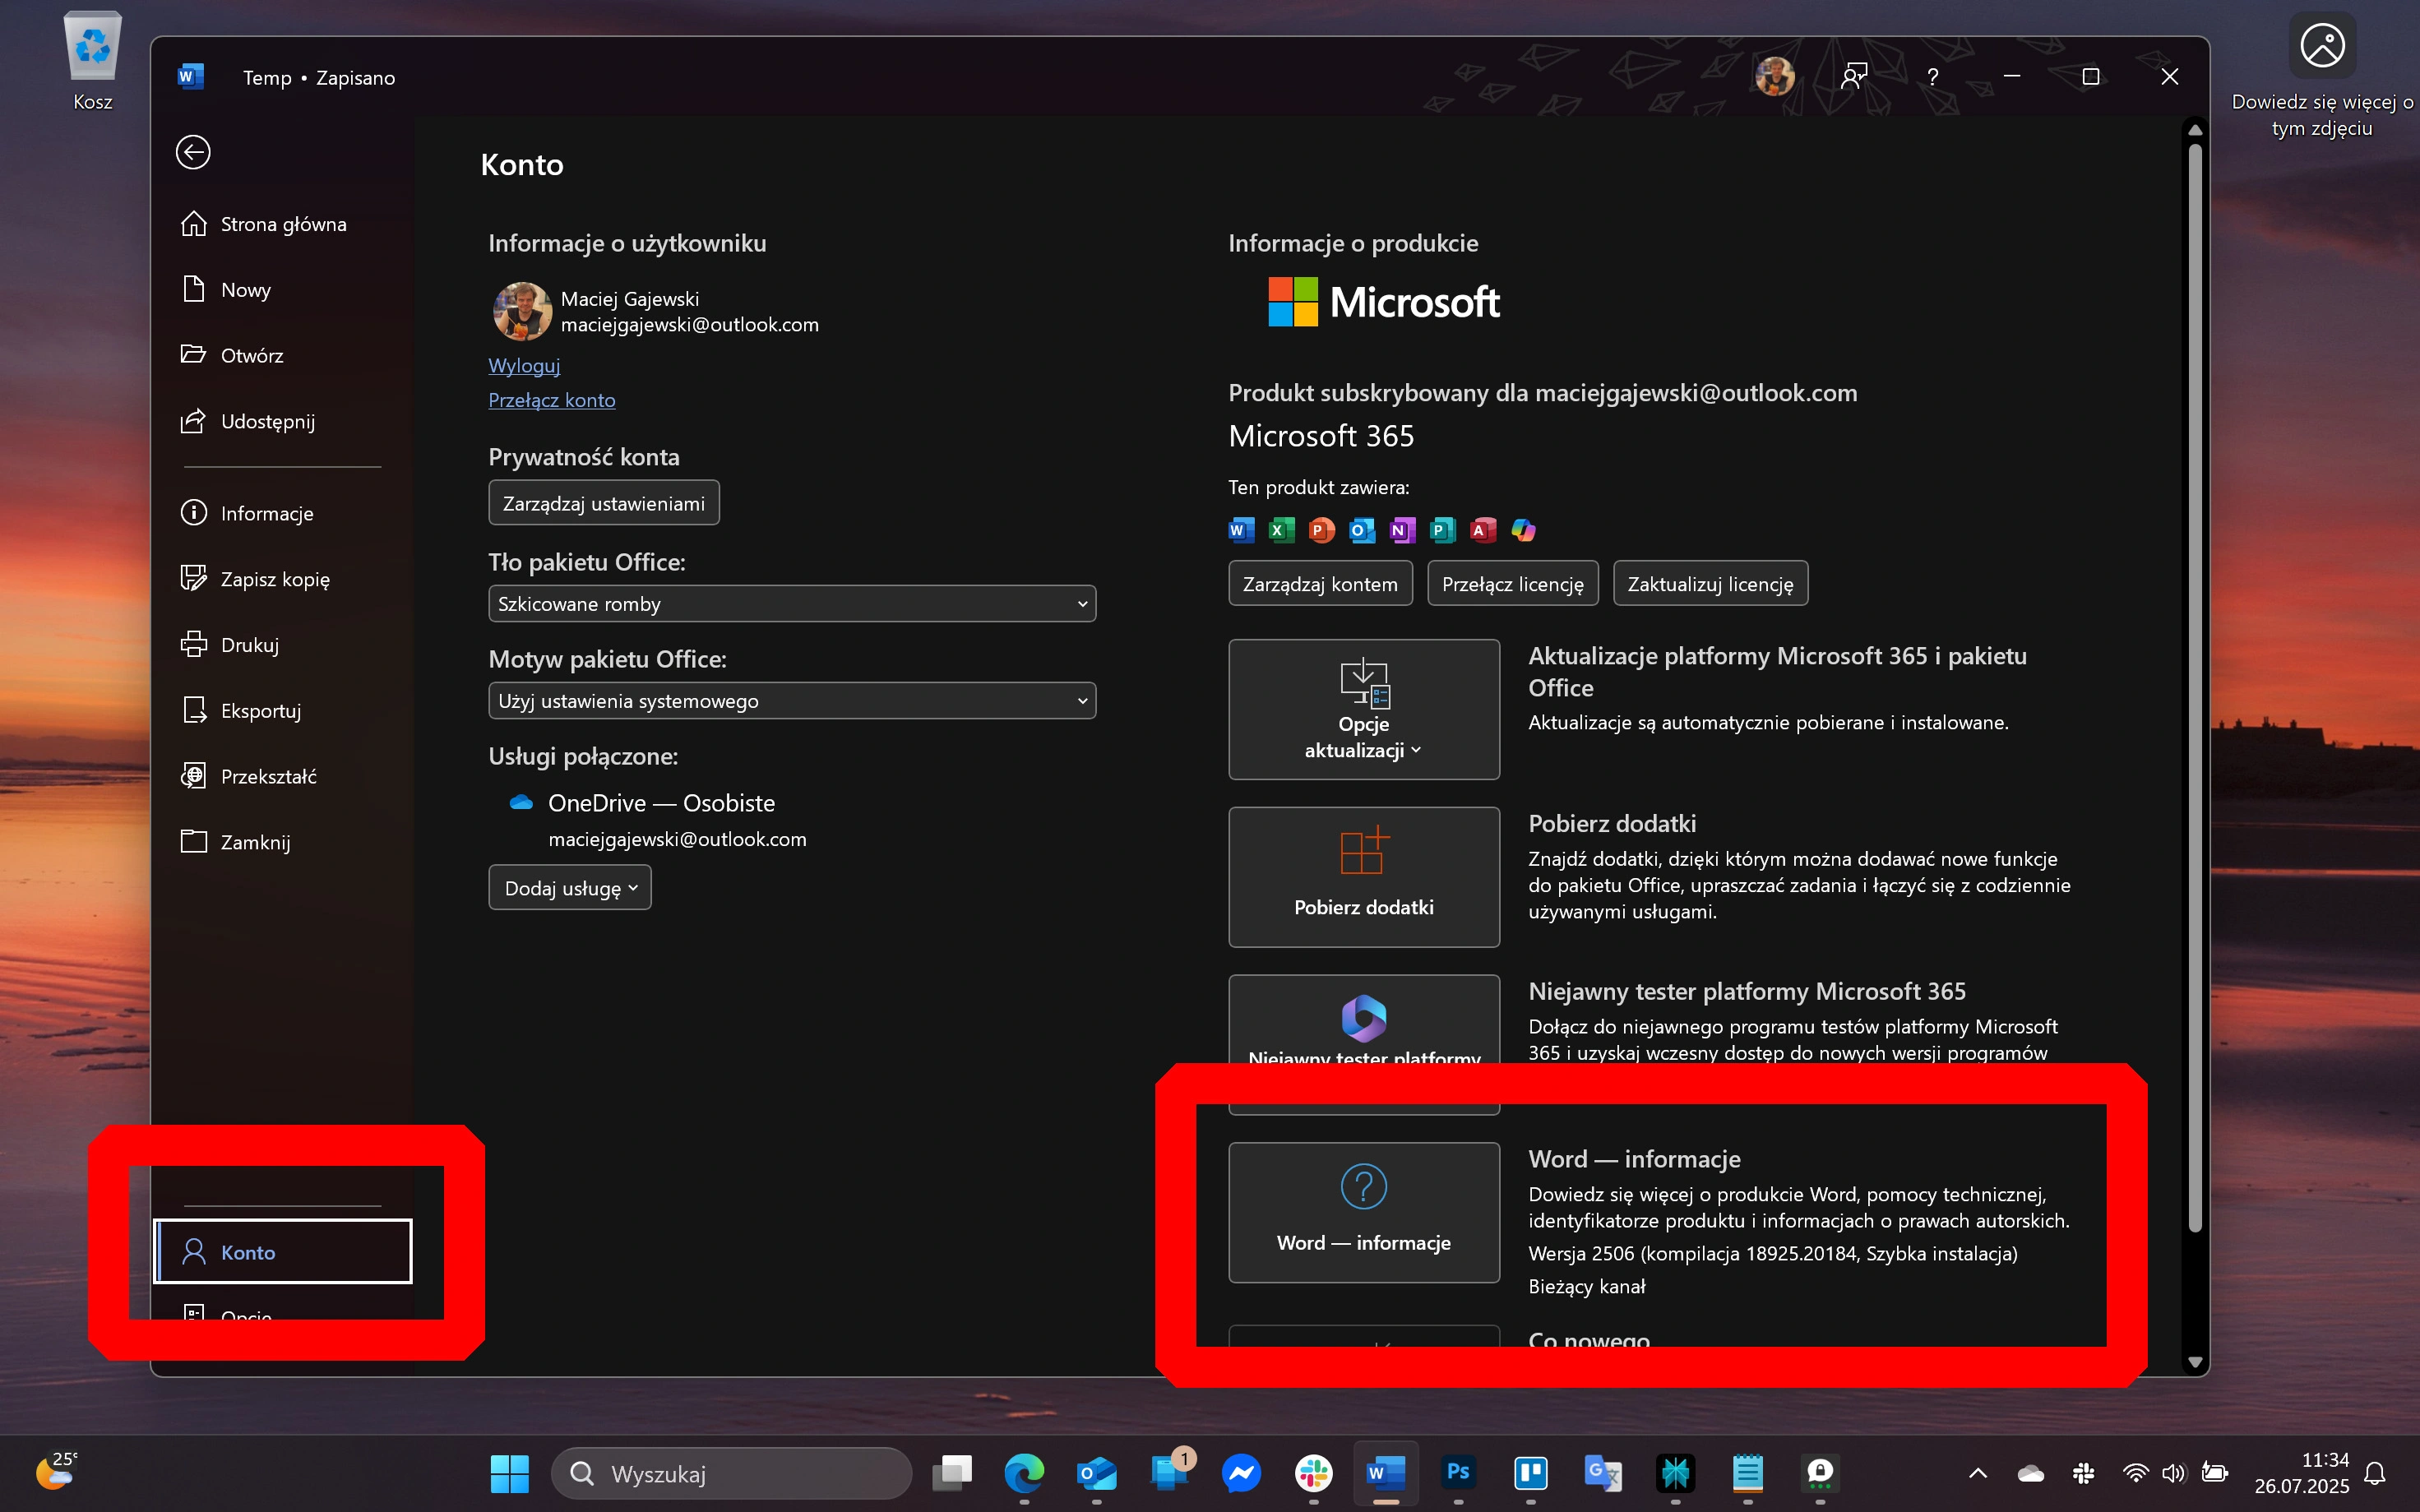Open the Otwórz page
Screen dimensions: 2420x1512
coord(282,355)
